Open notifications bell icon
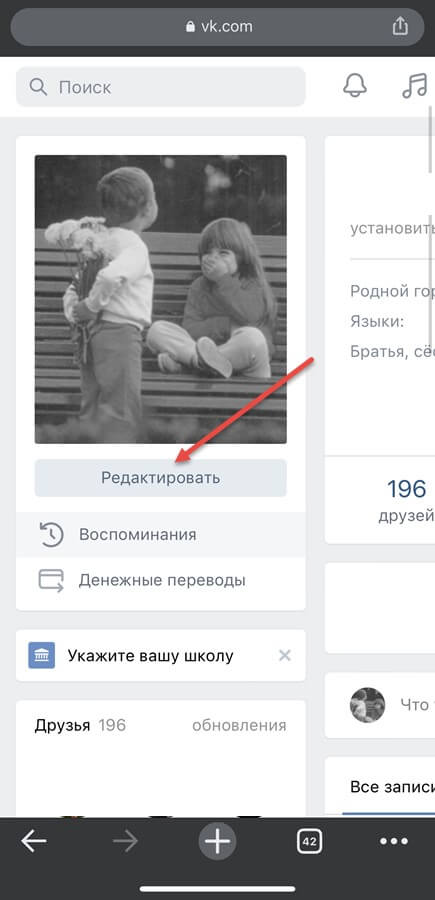 point(355,86)
